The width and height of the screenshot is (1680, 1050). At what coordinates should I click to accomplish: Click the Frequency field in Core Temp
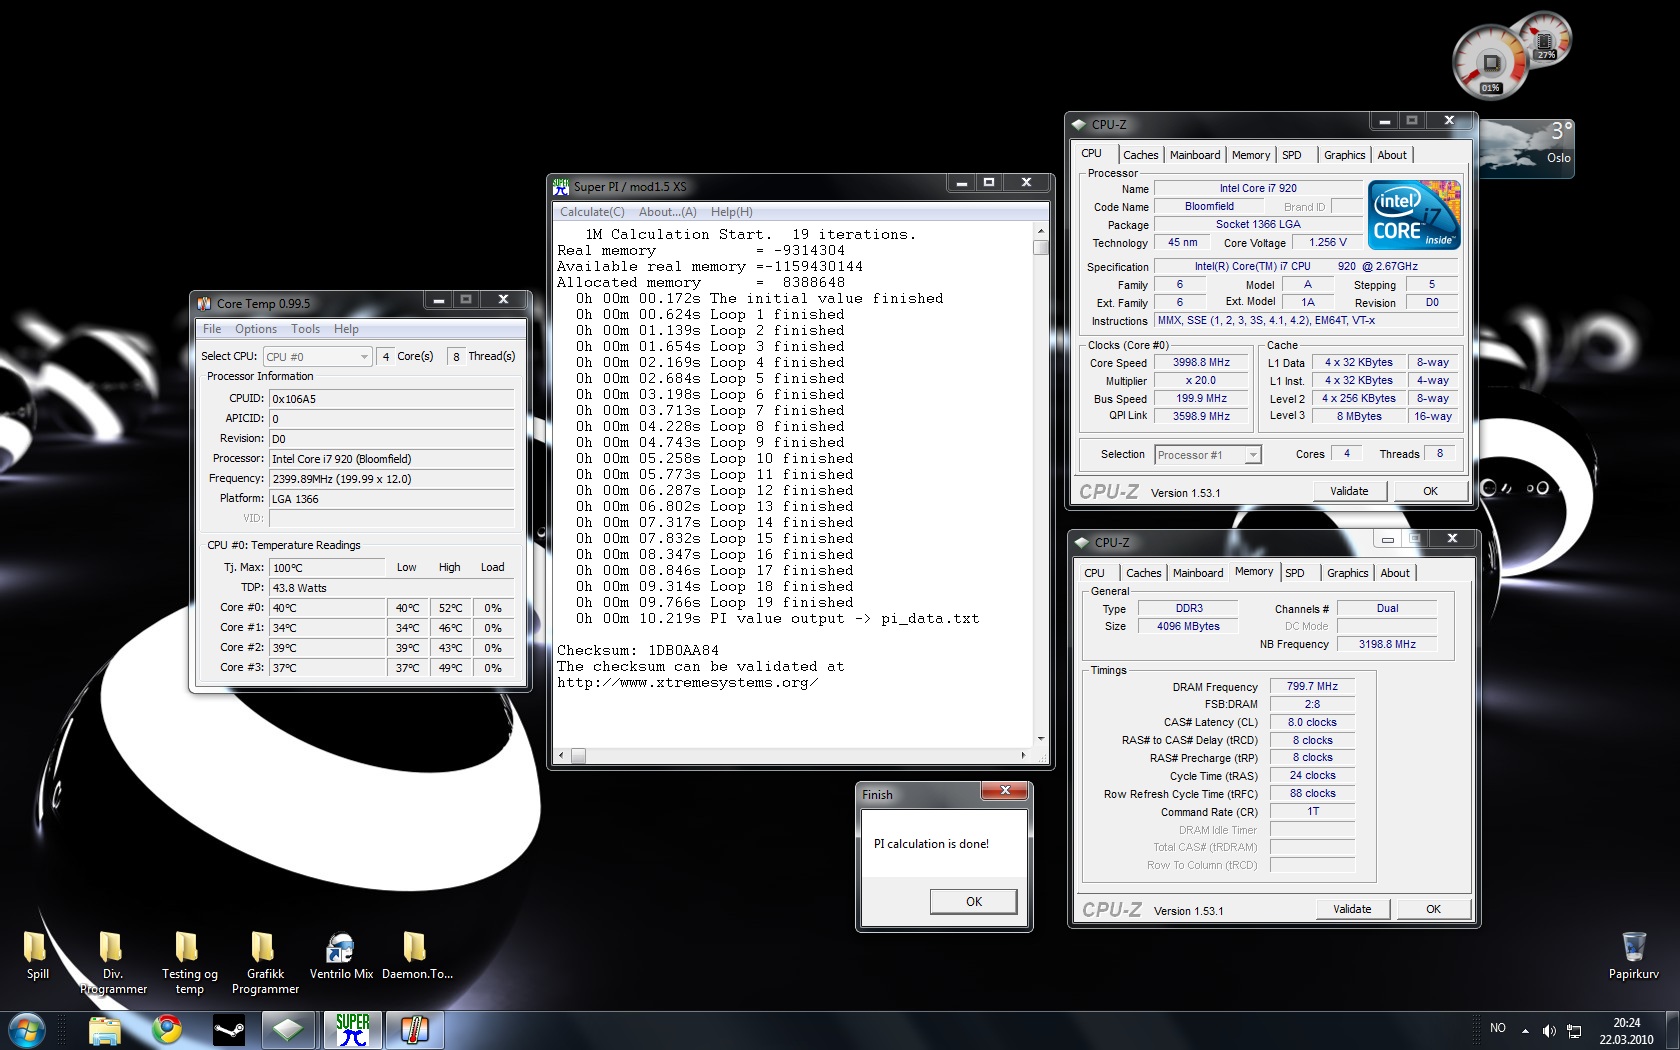[391, 479]
